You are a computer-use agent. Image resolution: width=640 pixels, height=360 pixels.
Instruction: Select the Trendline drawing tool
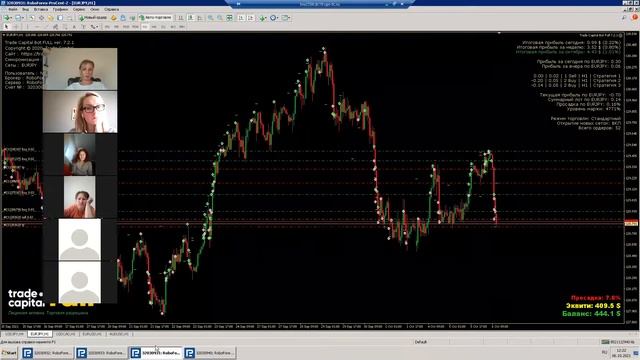click(x=46, y=27)
